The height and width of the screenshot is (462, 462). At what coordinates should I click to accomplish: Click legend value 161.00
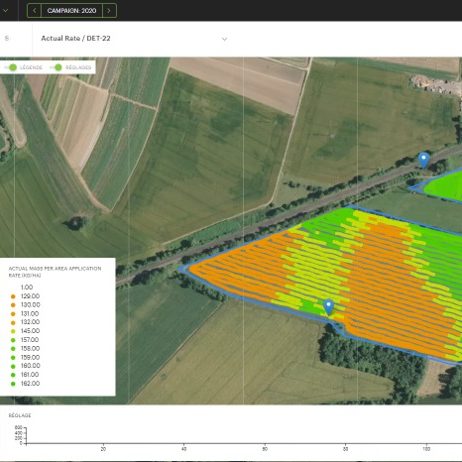(30, 375)
